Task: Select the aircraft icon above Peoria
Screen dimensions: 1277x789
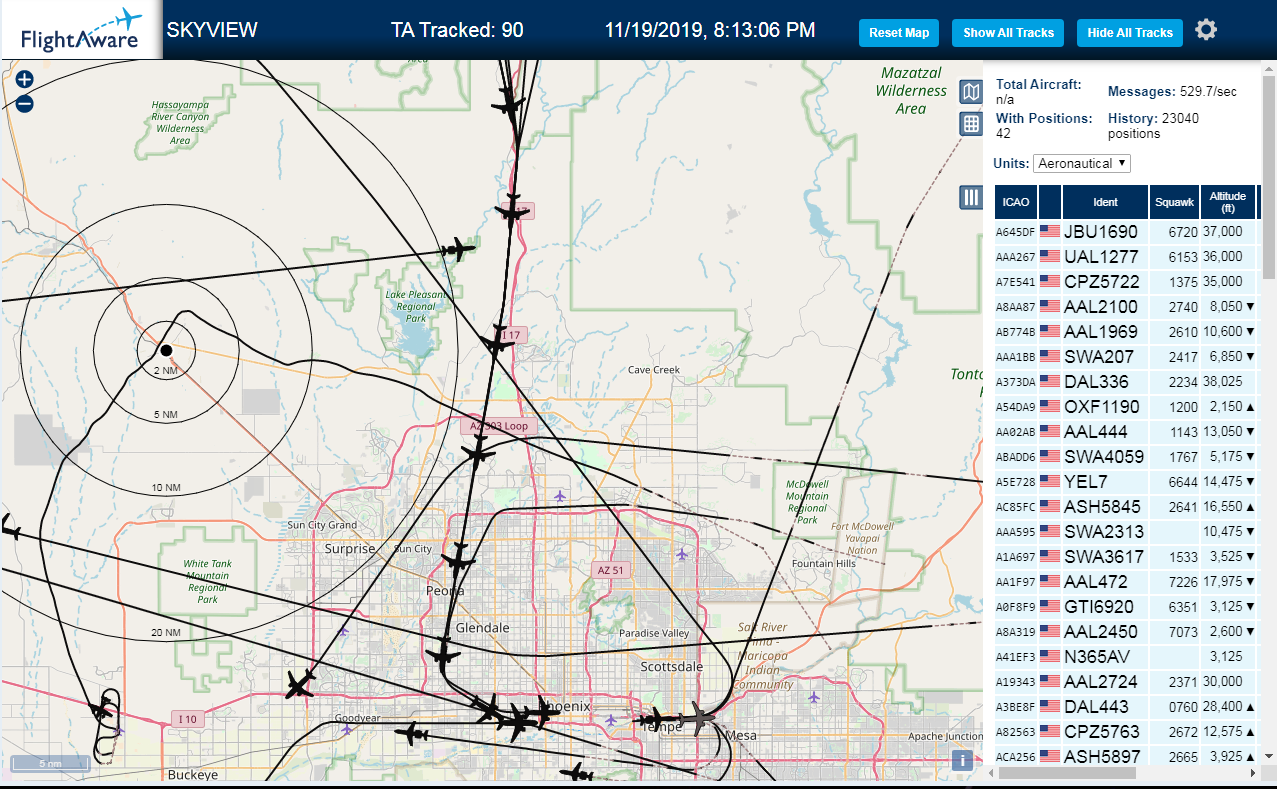Action: point(459,559)
